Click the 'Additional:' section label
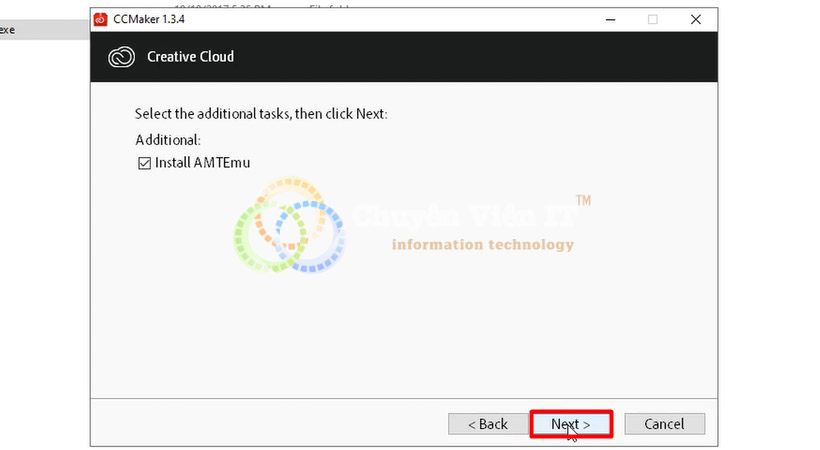 (x=168, y=140)
